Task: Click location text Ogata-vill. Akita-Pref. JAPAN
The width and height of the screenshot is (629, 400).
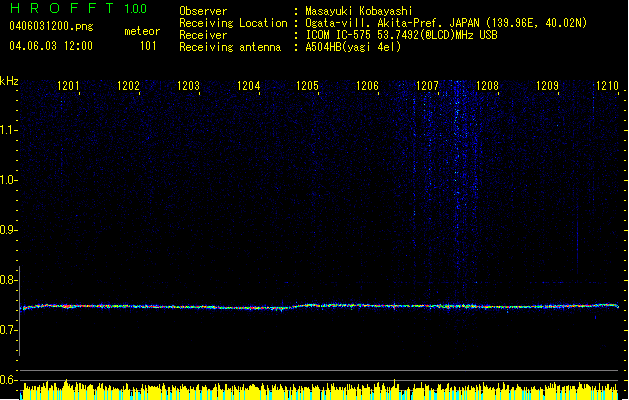Action: [392, 23]
